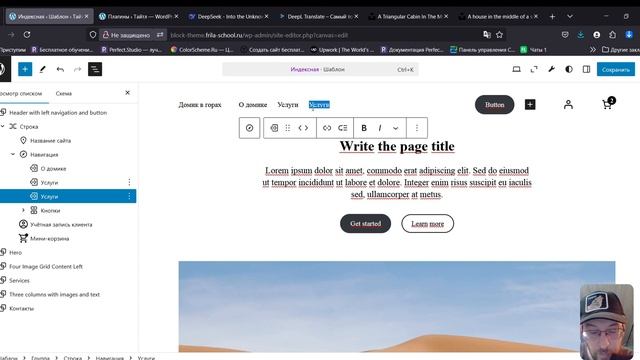
Task: Click the page link block type icon
Action: click(x=274, y=128)
